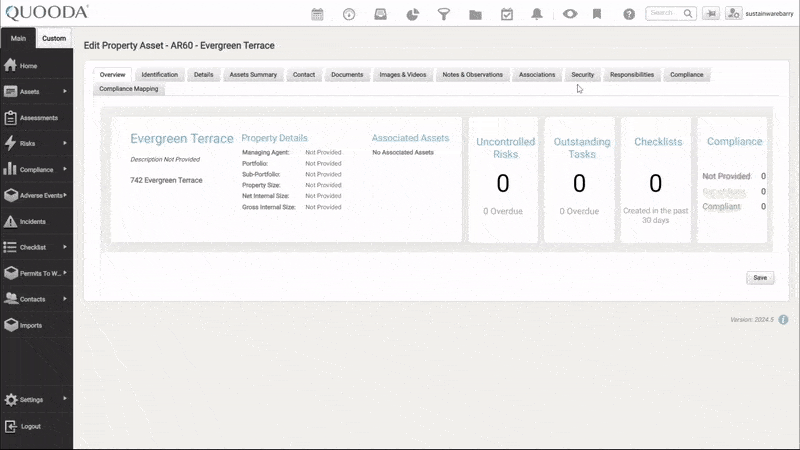Expand the Permits To Work submenu arrow
The image size is (800, 450).
tap(65, 273)
